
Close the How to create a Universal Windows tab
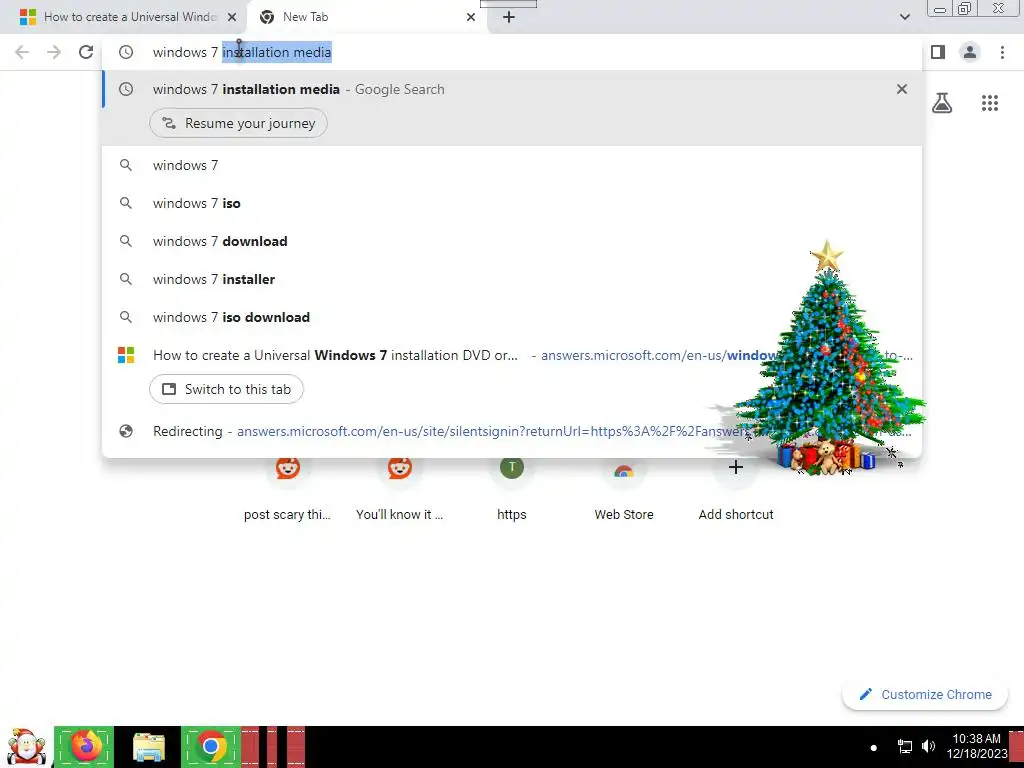(232, 17)
